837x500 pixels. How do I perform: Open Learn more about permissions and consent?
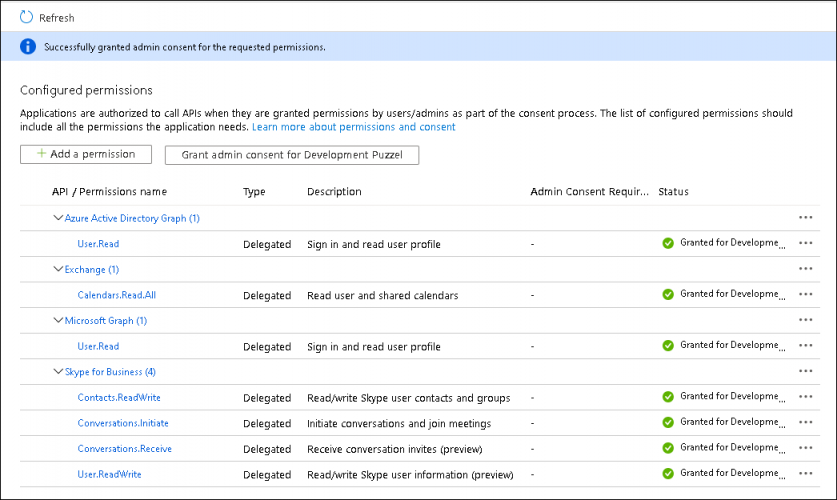coord(354,127)
